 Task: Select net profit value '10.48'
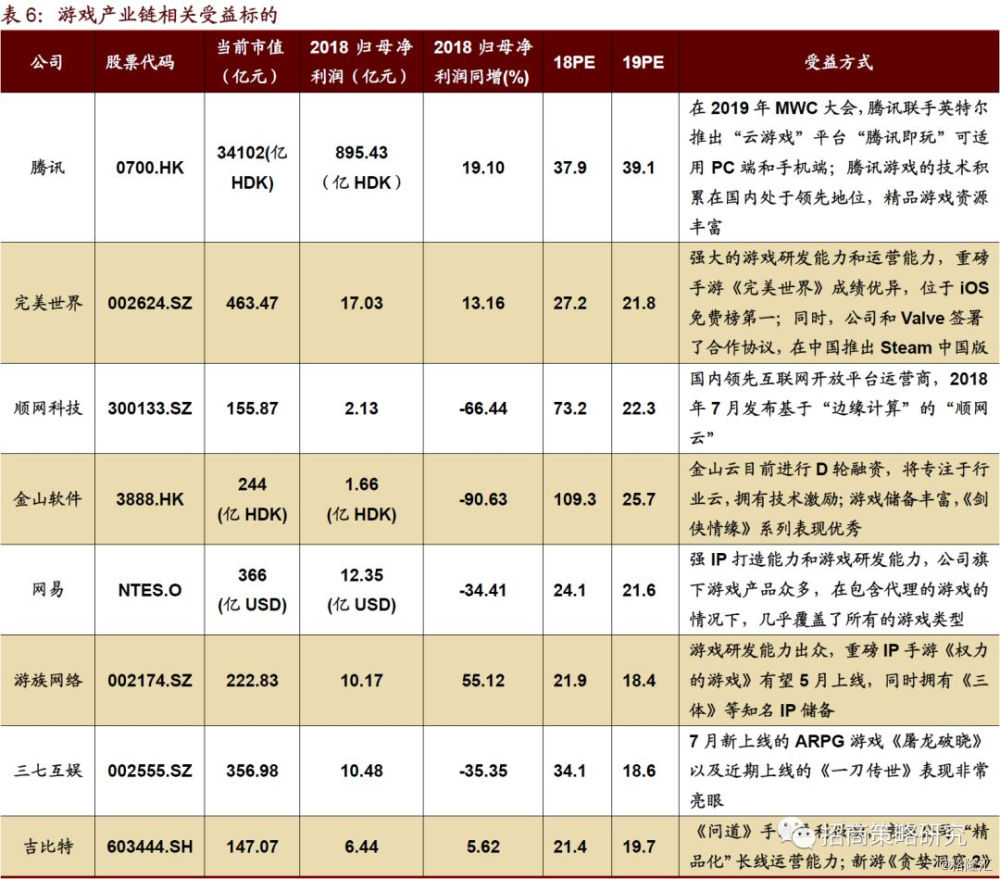[362, 771]
